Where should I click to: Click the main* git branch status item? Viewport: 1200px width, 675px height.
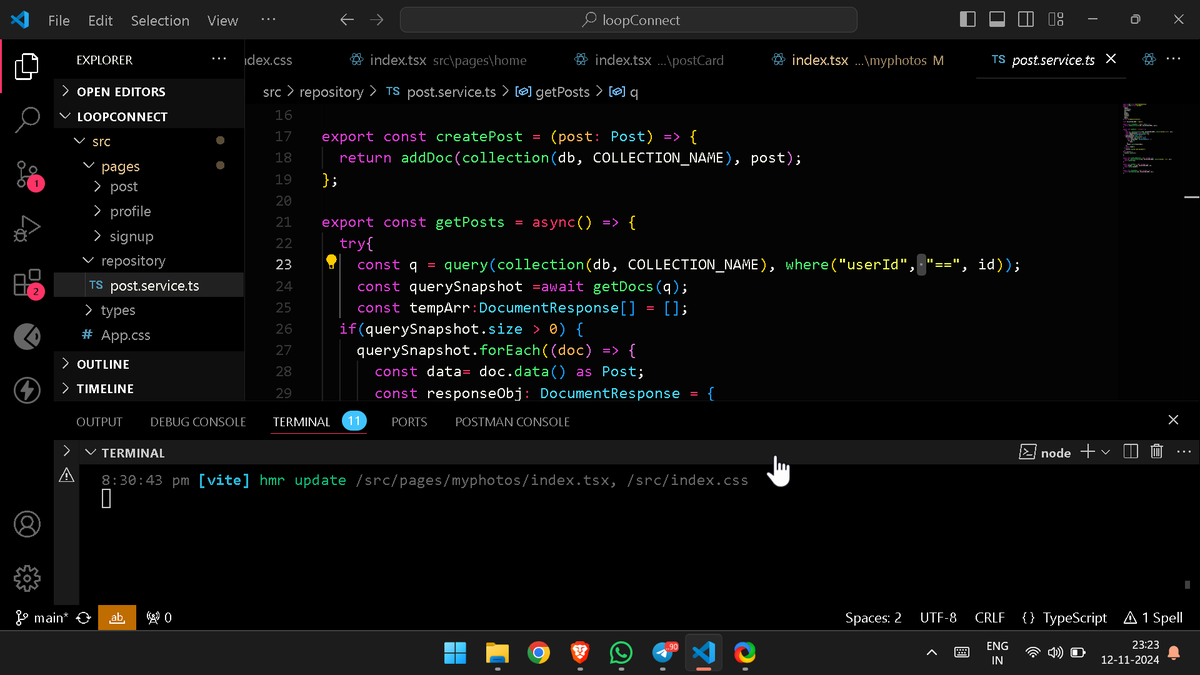pyautogui.click(x=41, y=618)
